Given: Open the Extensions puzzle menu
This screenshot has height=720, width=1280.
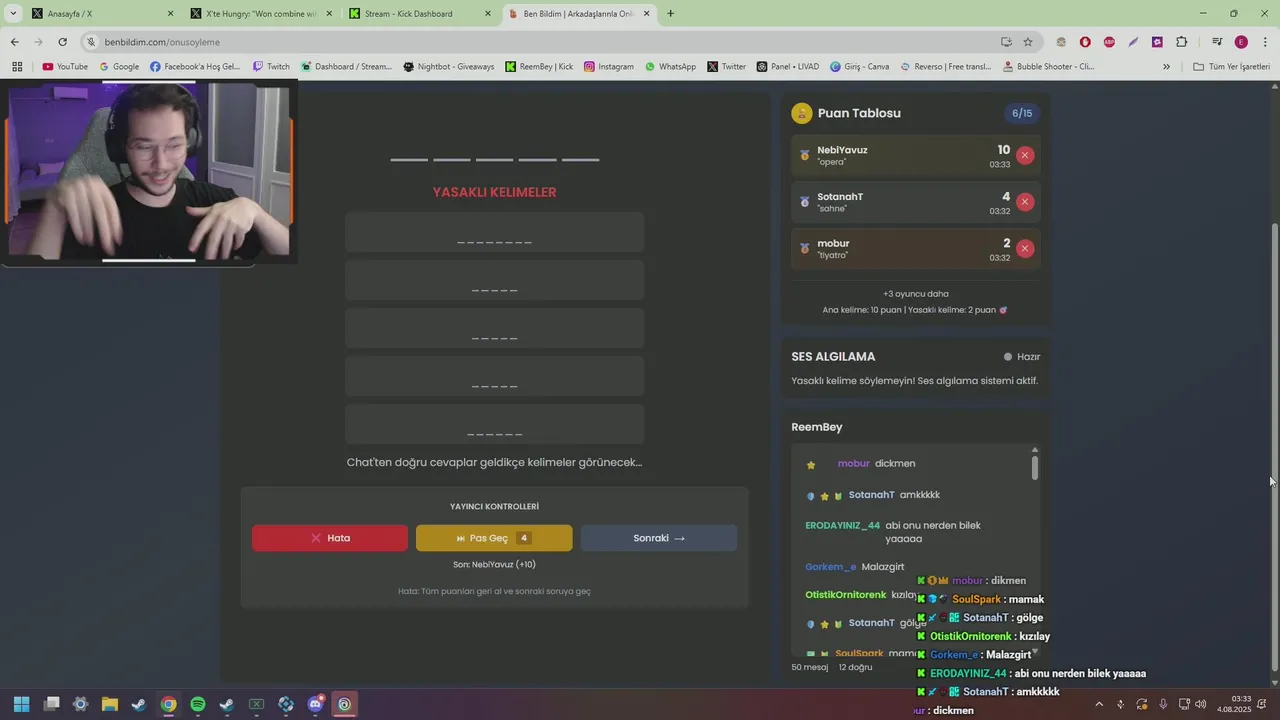Looking at the screenshot, I should (x=1182, y=42).
